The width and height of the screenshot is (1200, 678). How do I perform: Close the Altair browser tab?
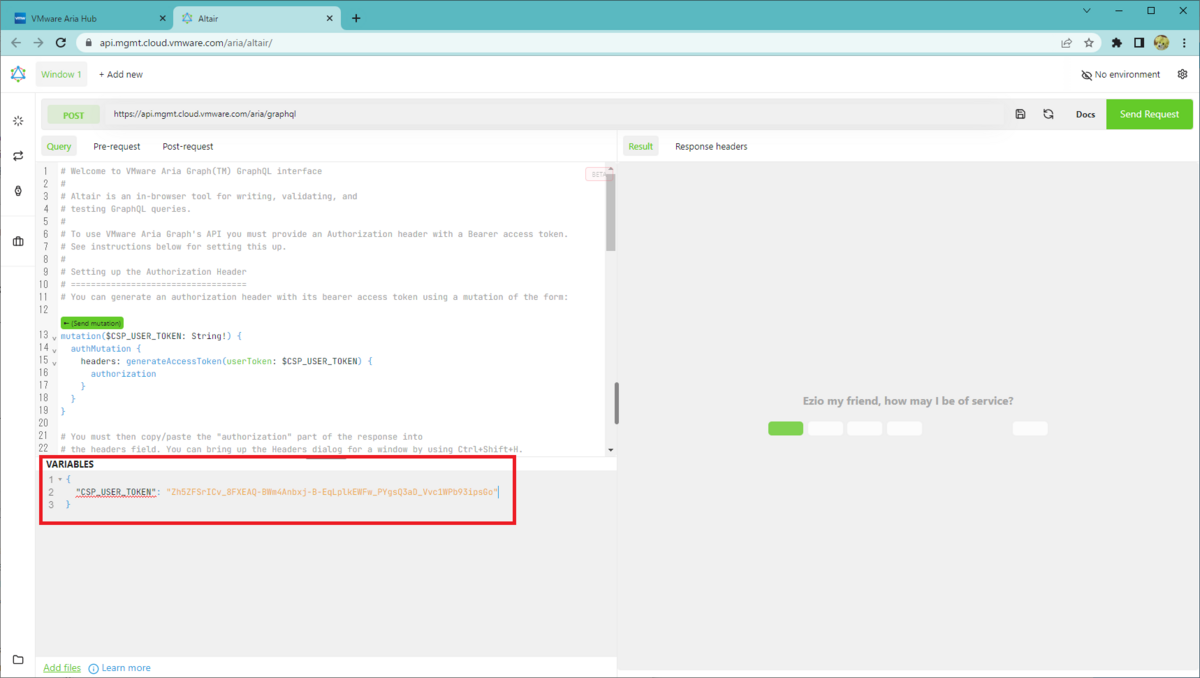click(331, 18)
